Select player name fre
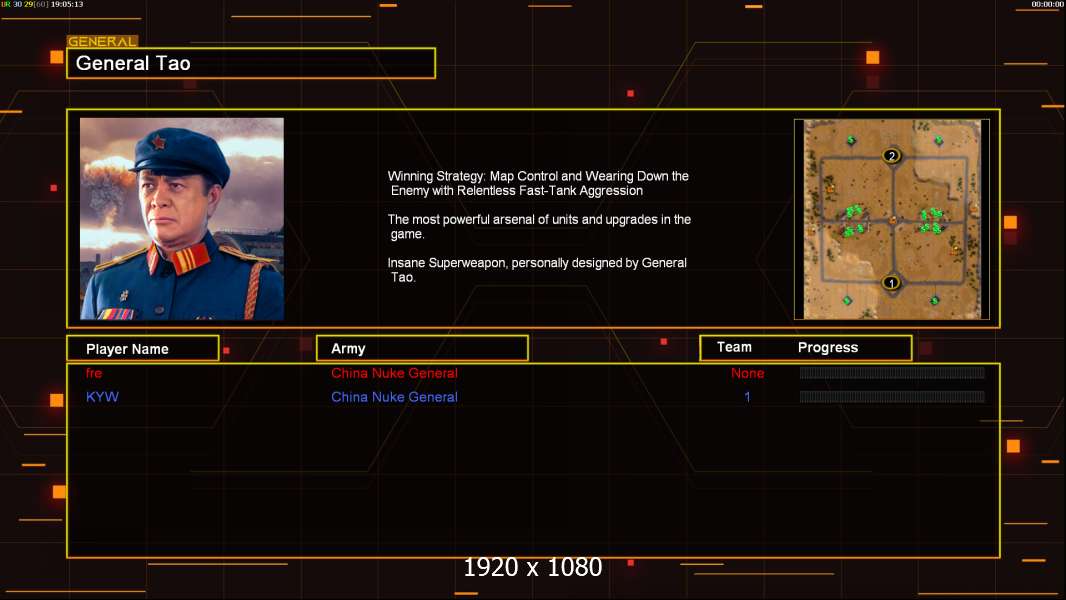Viewport: 1066px width, 600px height. (x=94, y=373)
